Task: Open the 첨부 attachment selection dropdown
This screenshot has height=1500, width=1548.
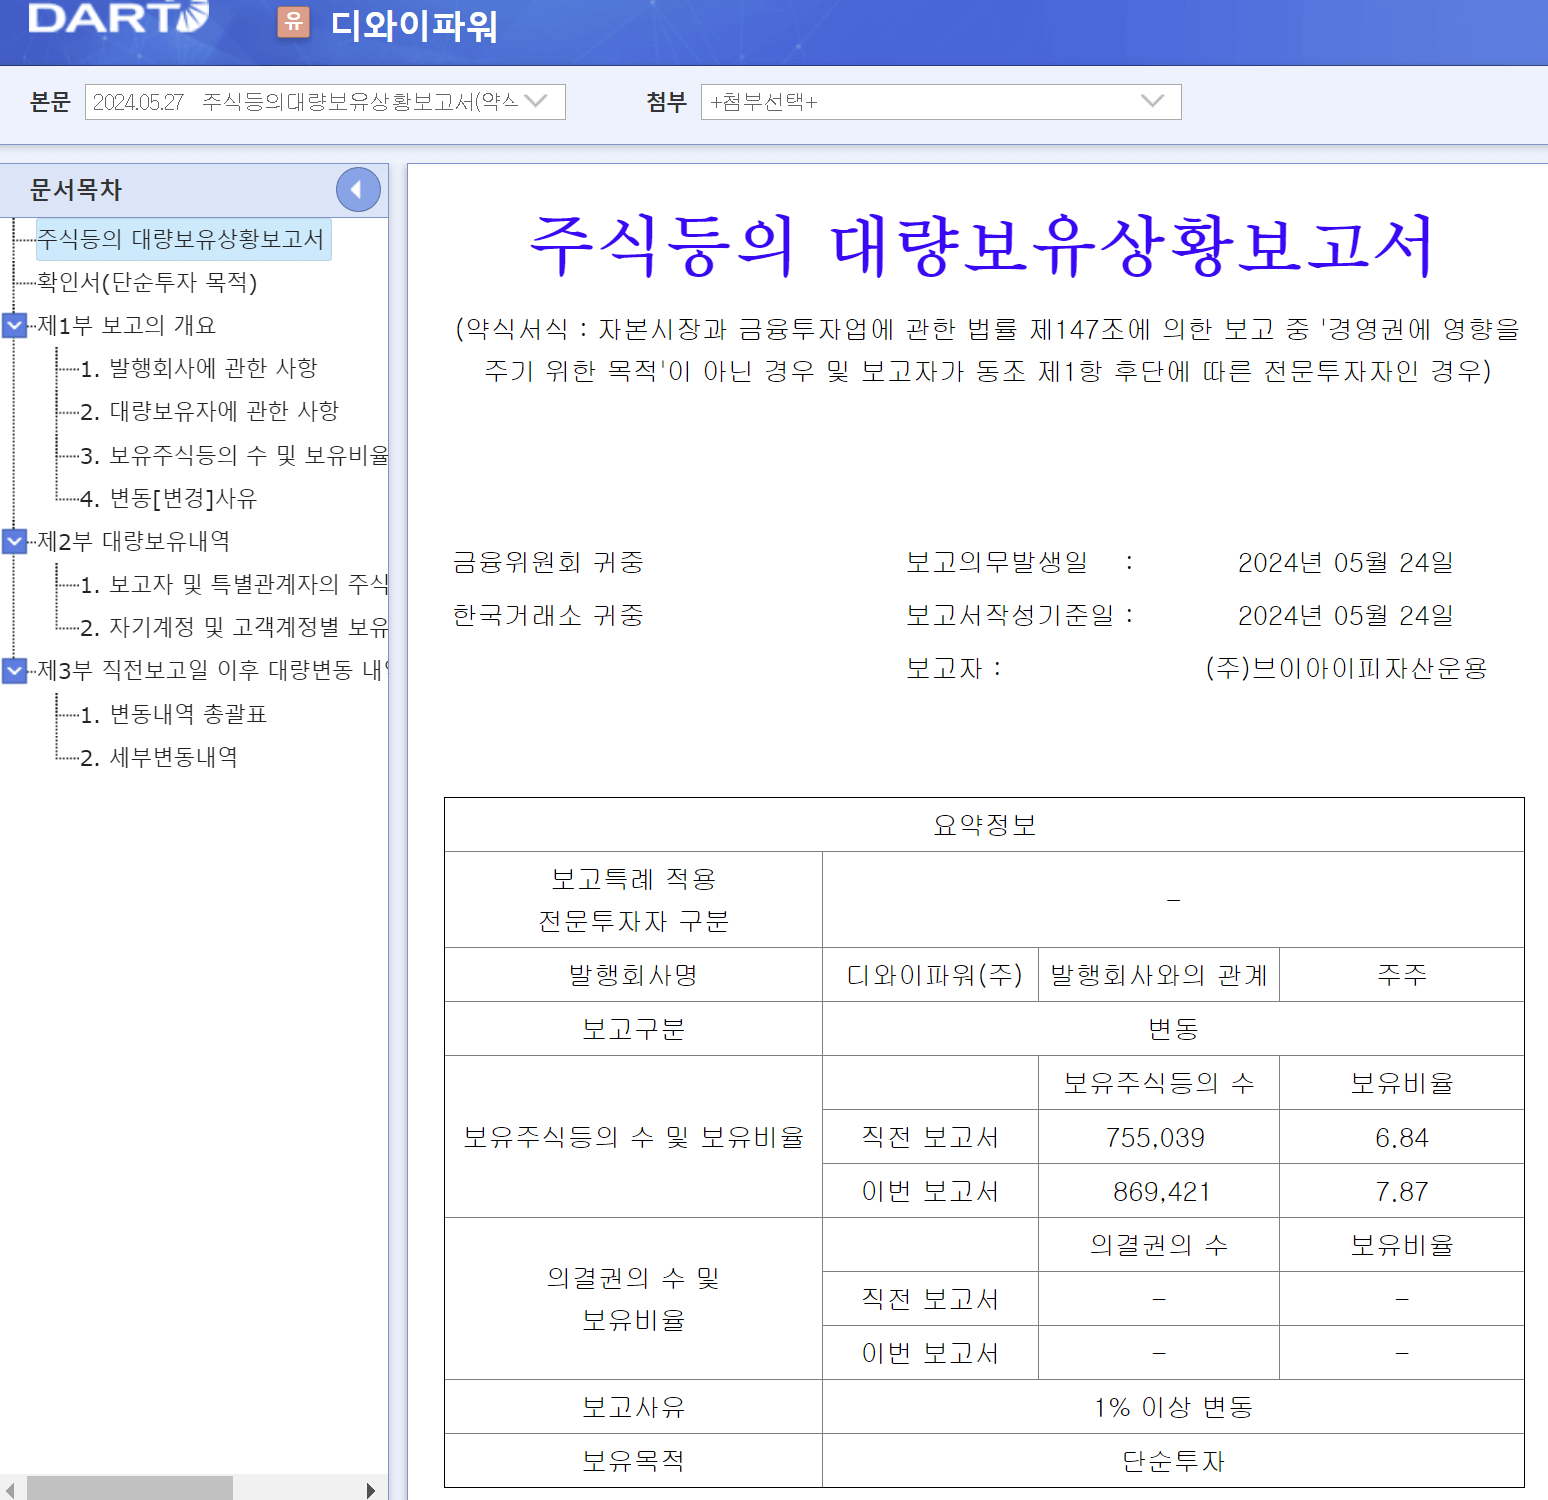Action: pos(1153,101)
